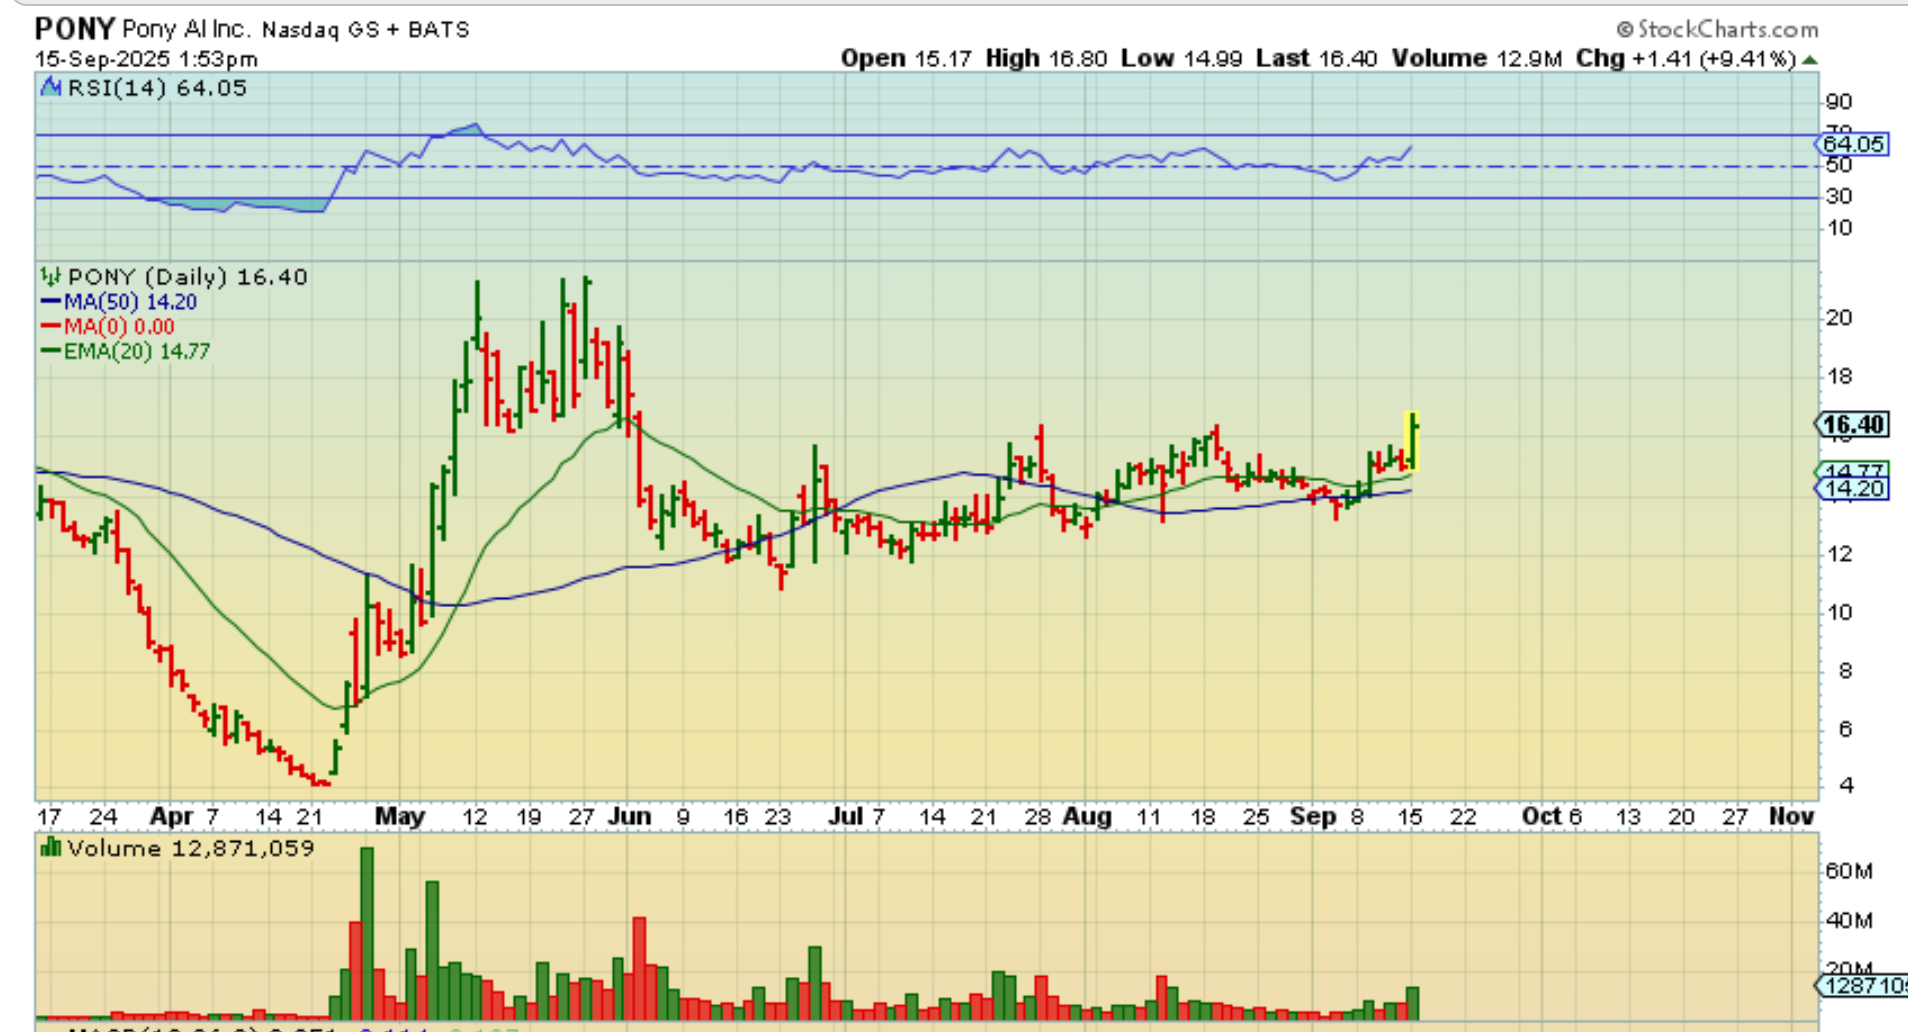
Task: Click the red MA(0) legend line swatch
Action: (51, 326)
